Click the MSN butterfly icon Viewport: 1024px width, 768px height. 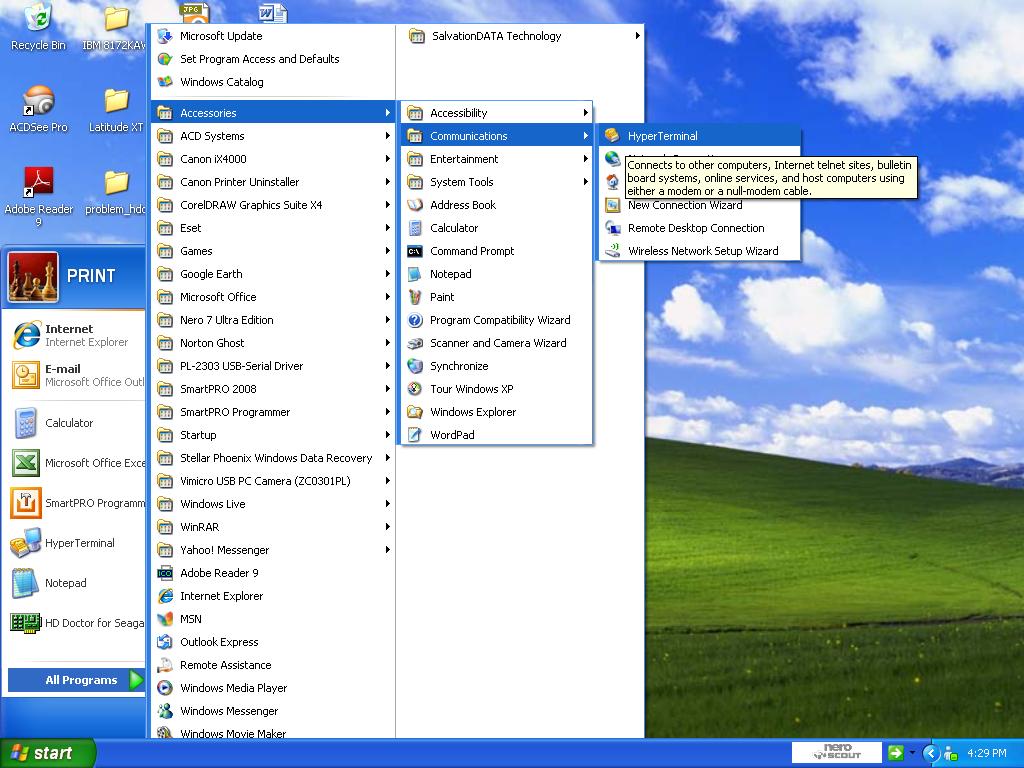(x=165, y=619)
